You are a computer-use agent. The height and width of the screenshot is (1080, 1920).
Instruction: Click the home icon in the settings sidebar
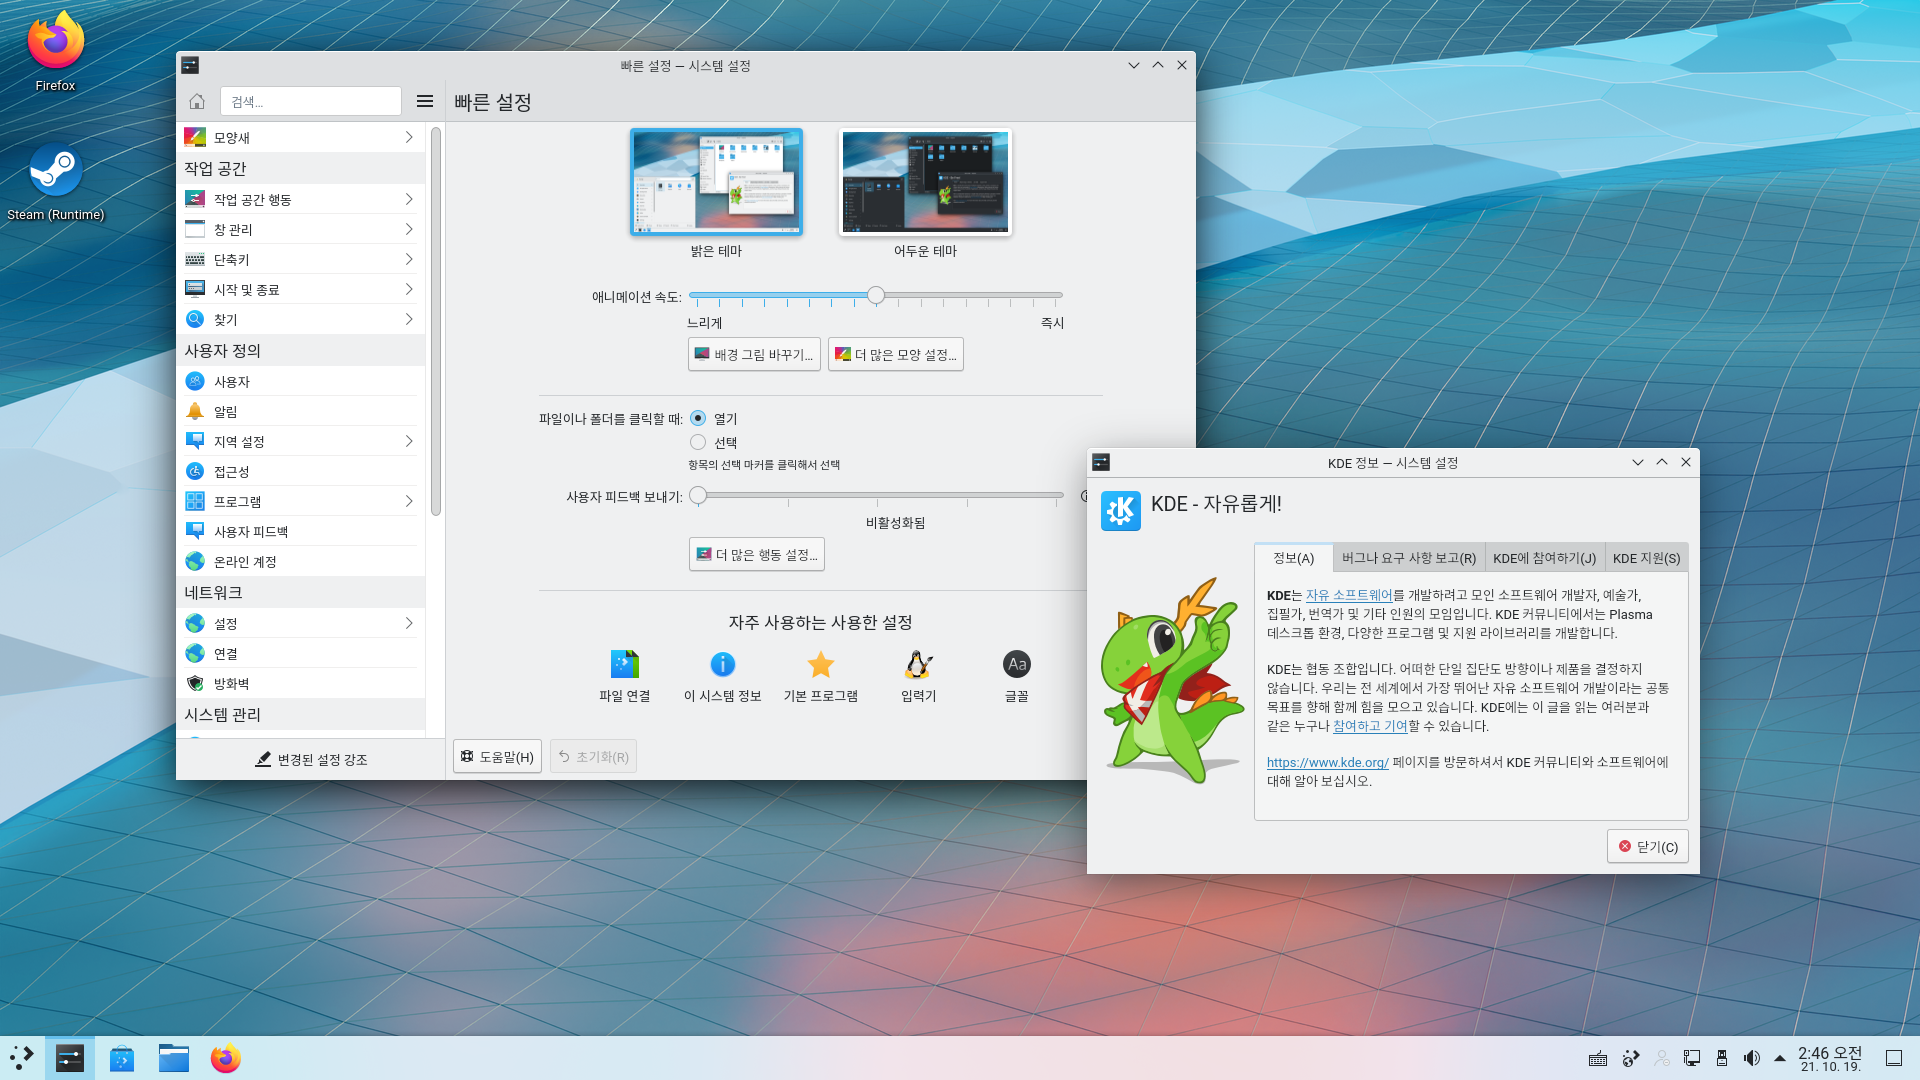click(x=197, y=101)
